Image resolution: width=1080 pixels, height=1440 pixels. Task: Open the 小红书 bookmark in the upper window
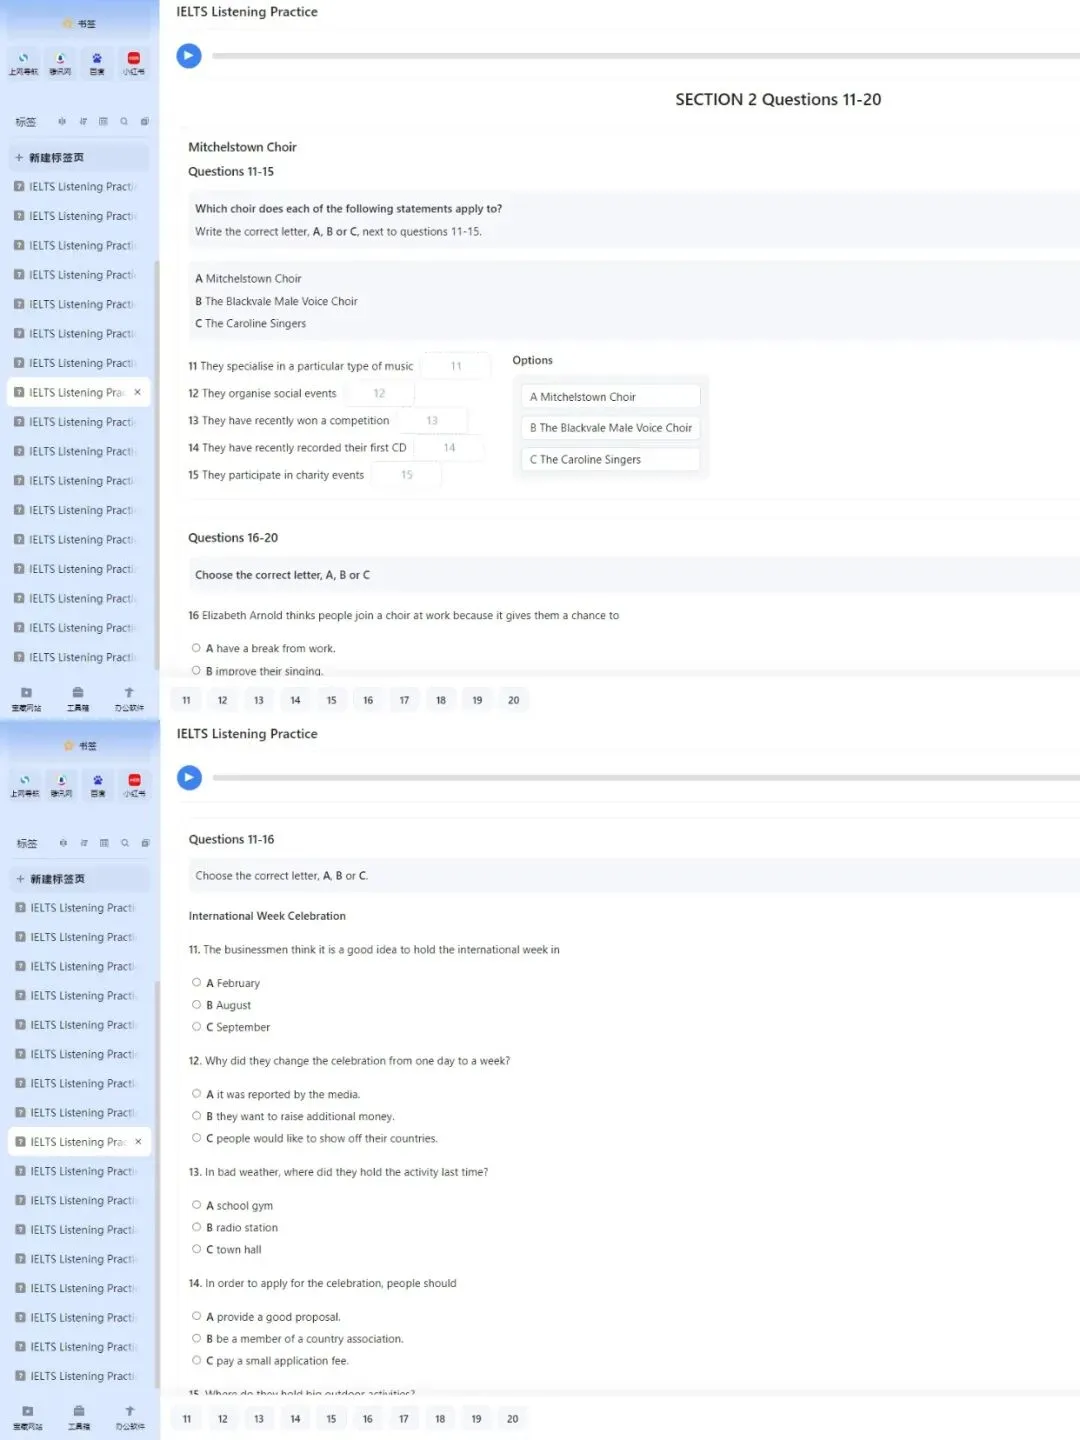(x=134, y=63)
